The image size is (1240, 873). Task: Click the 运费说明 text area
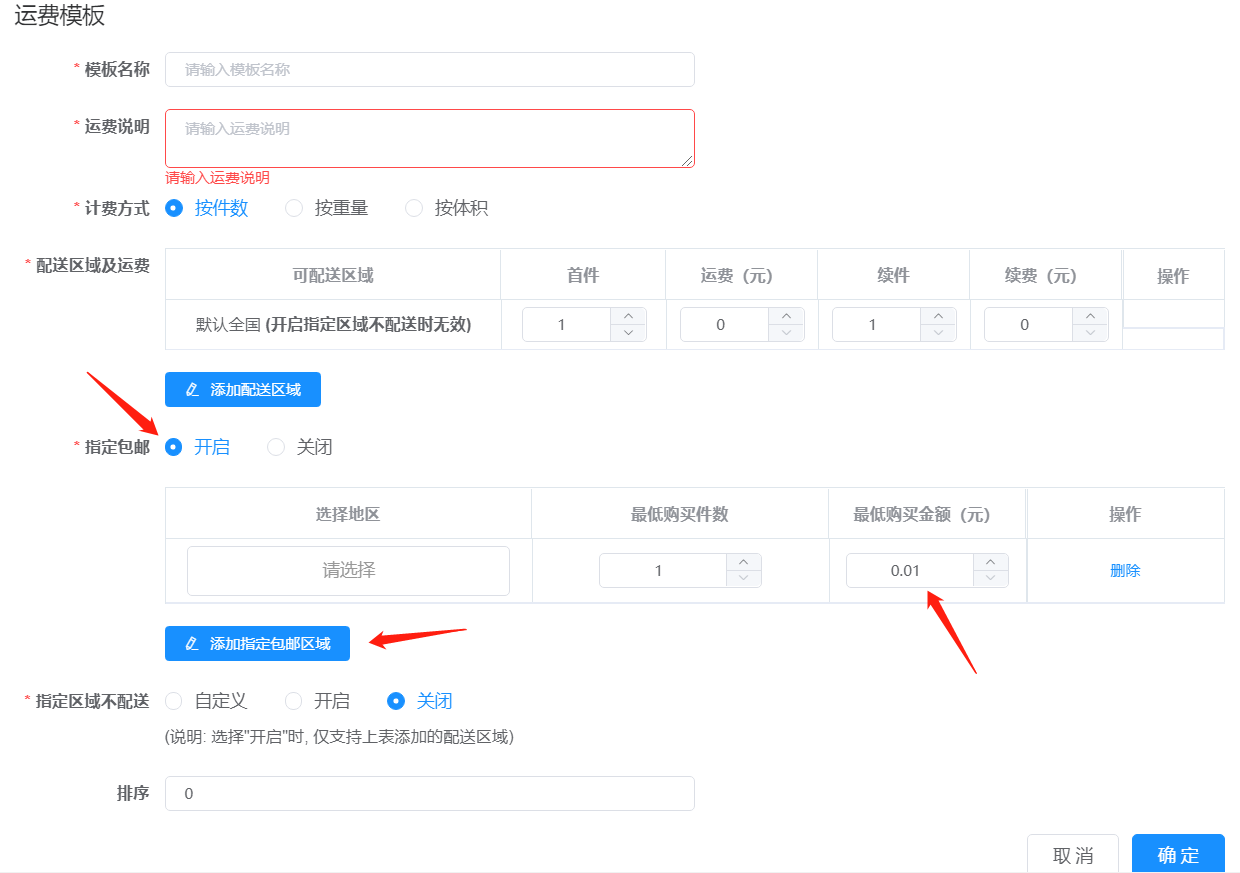429,138
